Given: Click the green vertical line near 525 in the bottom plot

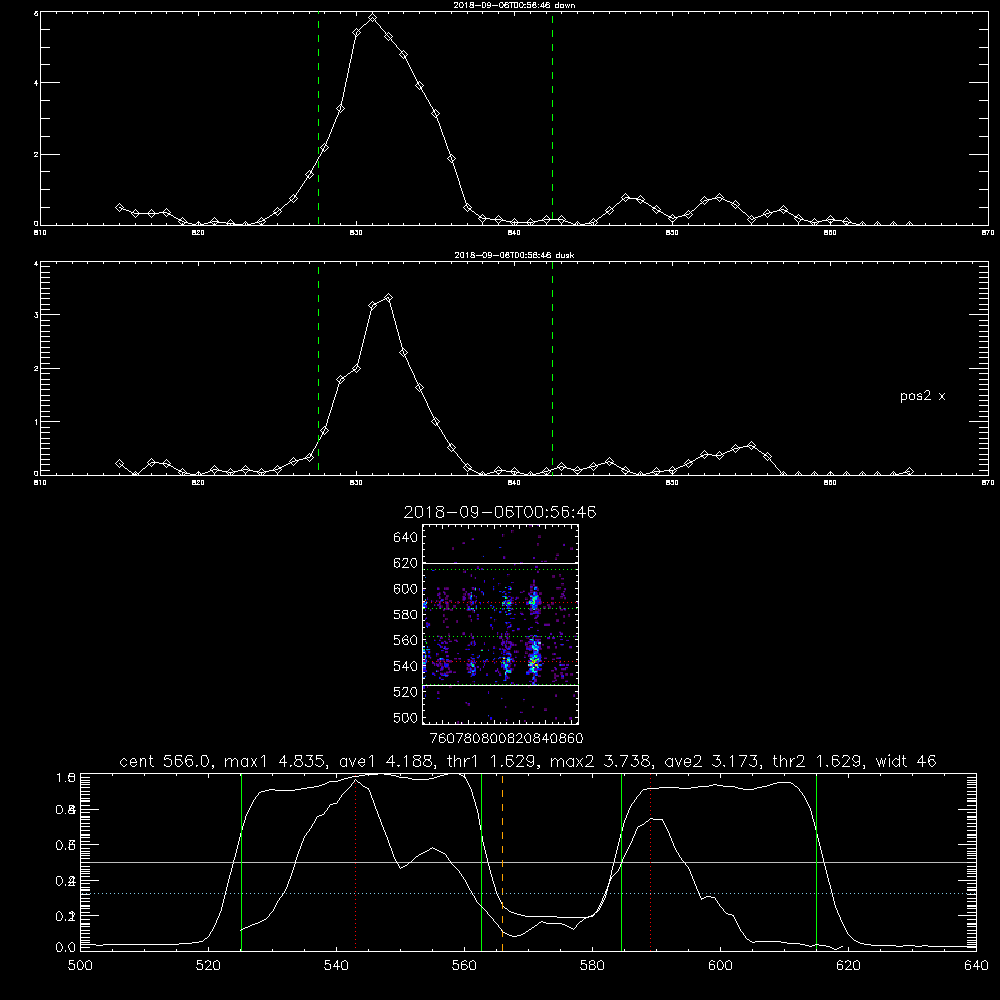Looking at the screenshot, I should pyautogui.click(x=241, y=862).
